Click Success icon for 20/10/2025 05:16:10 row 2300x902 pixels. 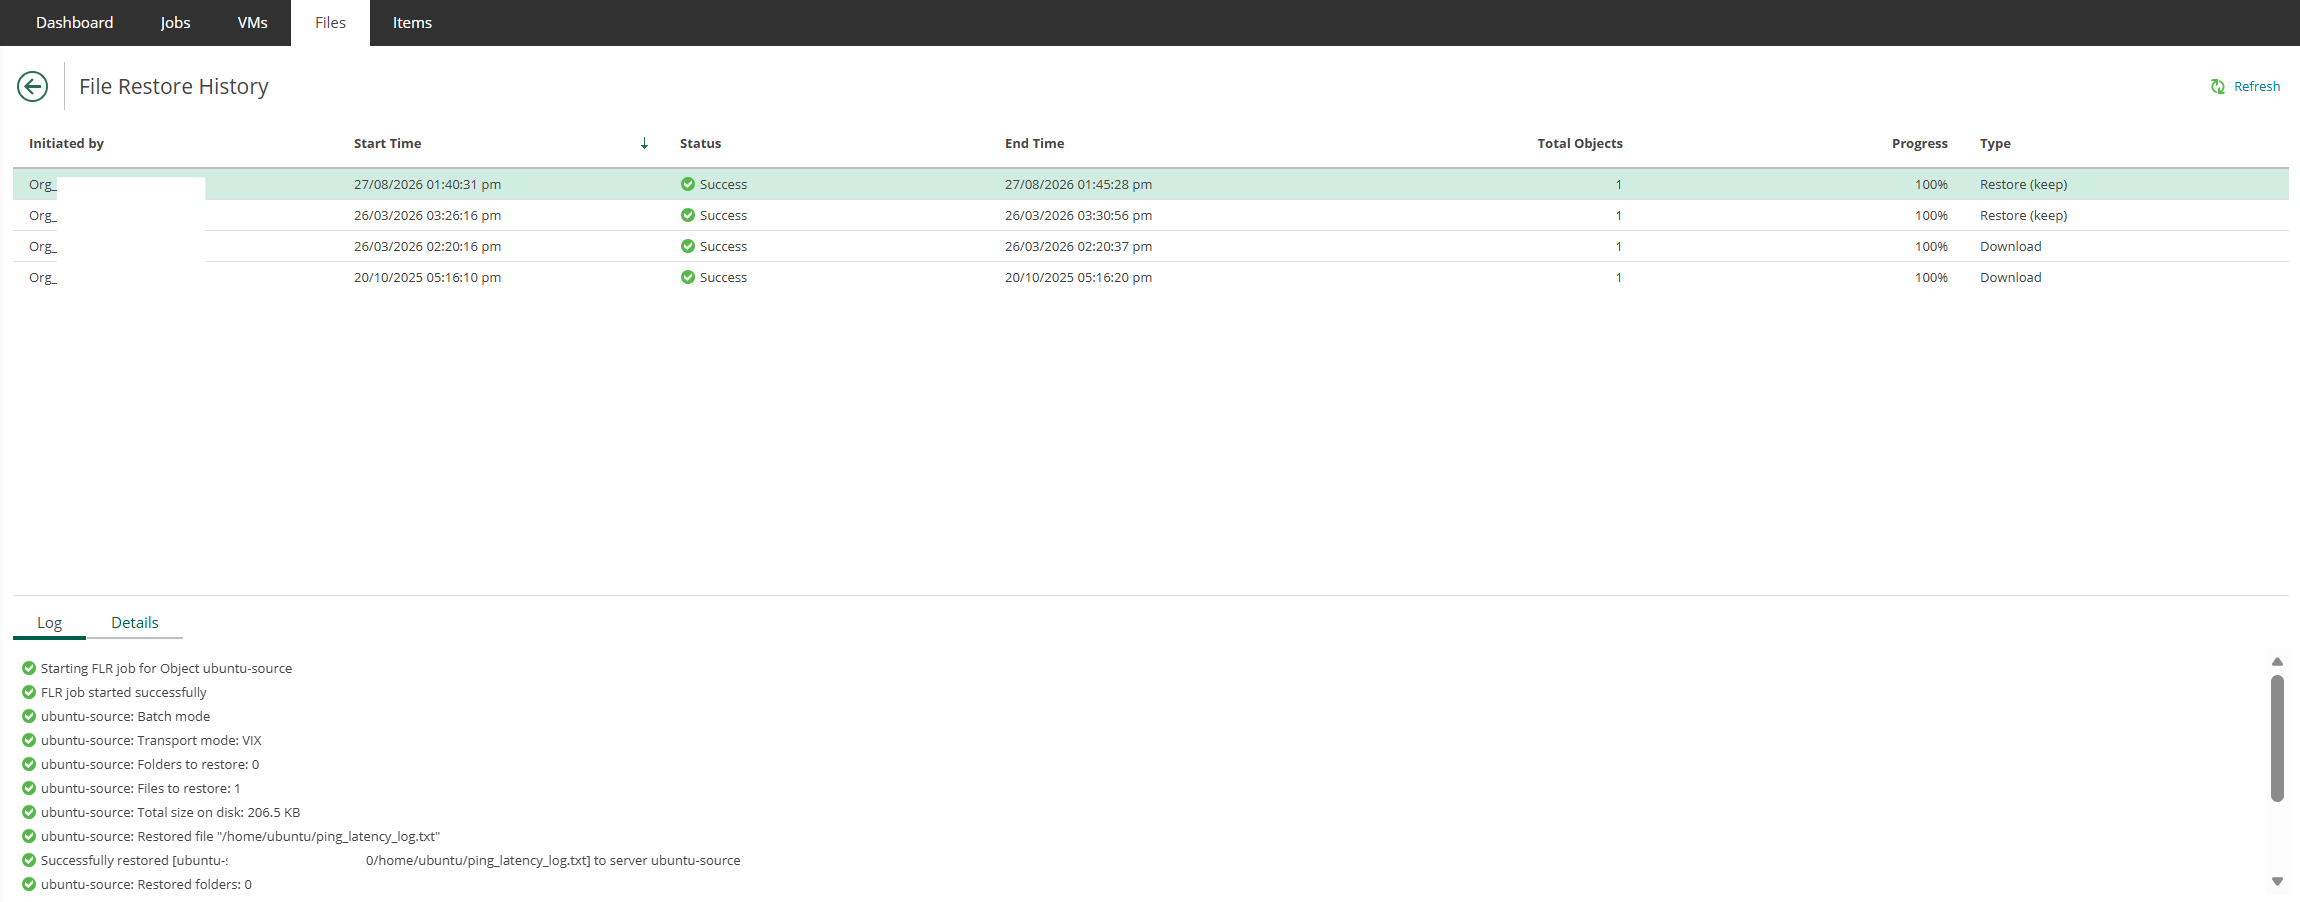[688, 277]
